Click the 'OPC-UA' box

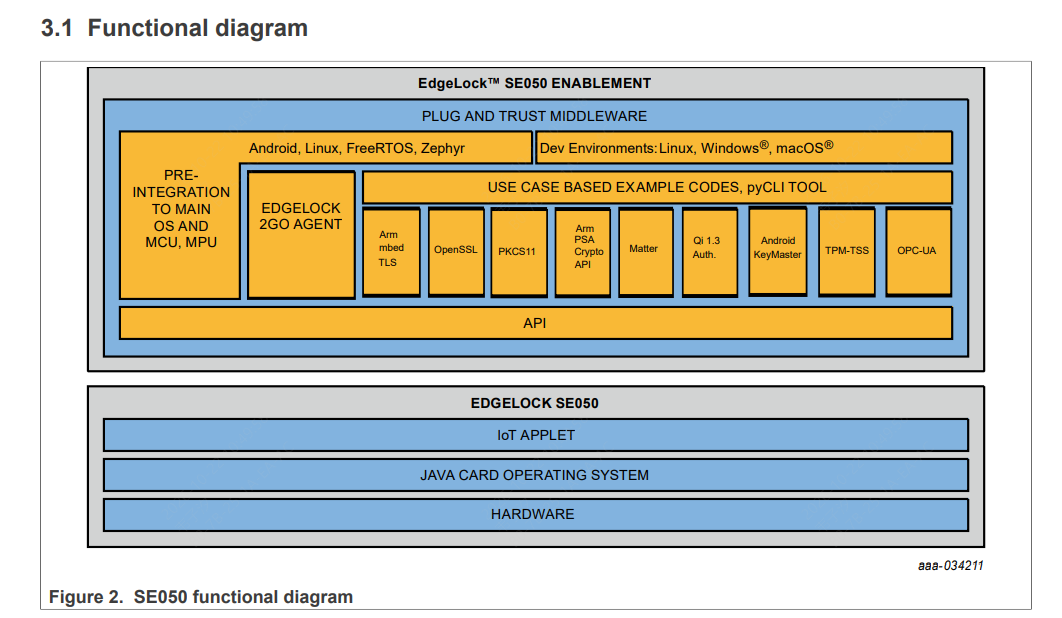click(x=918, y=252)
